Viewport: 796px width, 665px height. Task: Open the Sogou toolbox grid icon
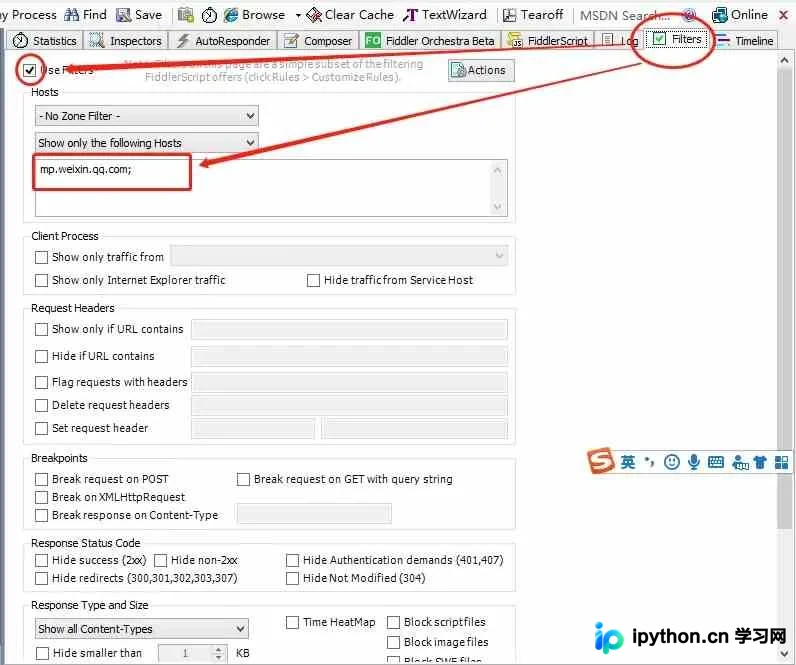[781, 462]
